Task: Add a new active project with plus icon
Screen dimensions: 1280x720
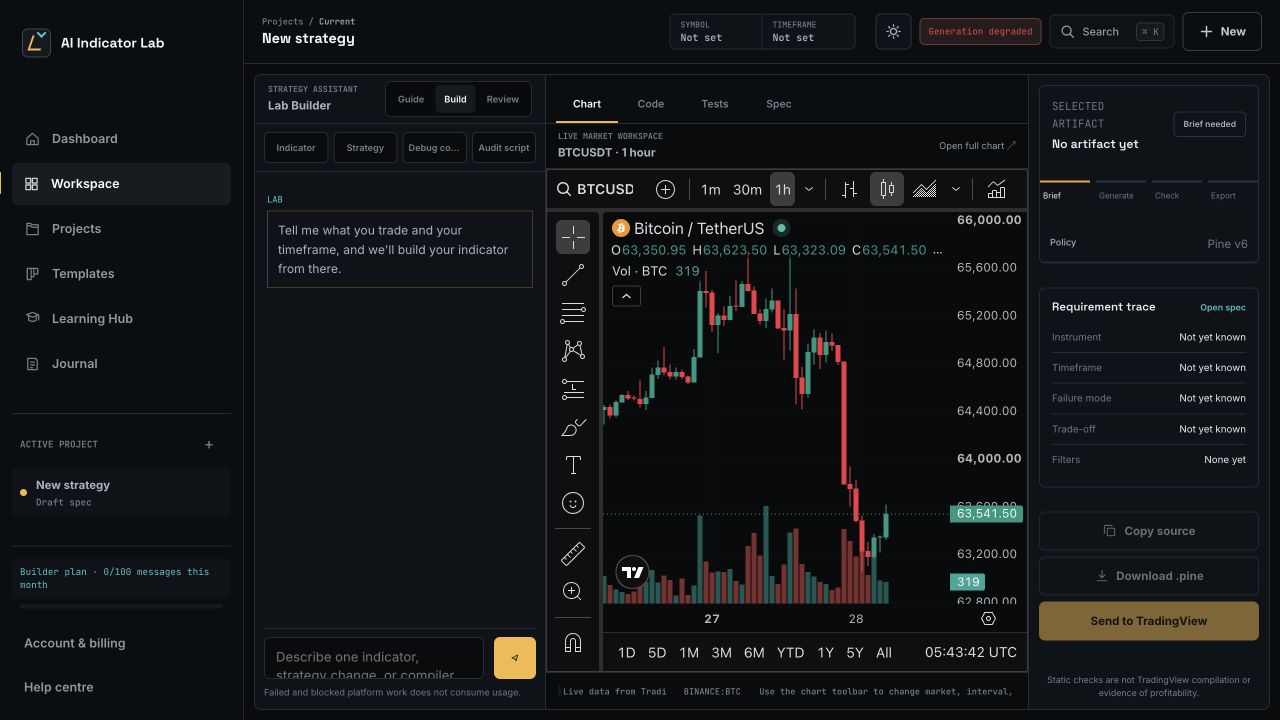Action: point(209,444)
